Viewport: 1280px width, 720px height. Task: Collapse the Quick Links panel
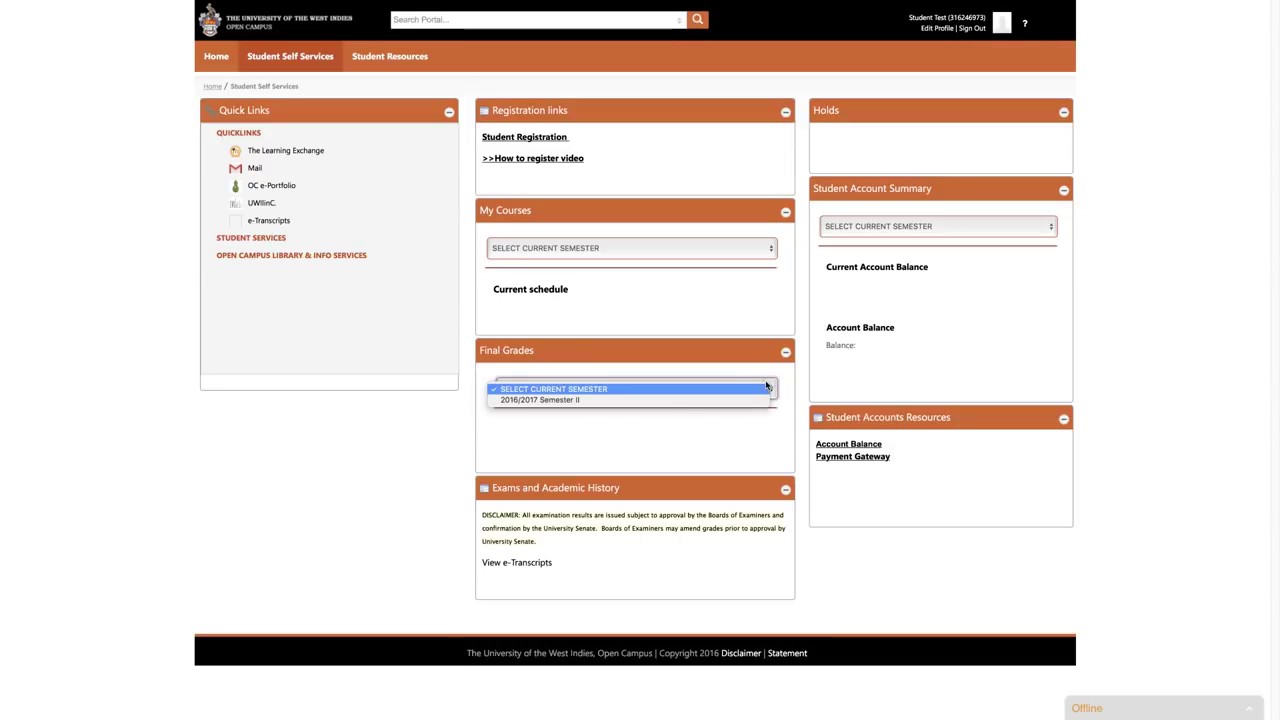coord(449,112)
